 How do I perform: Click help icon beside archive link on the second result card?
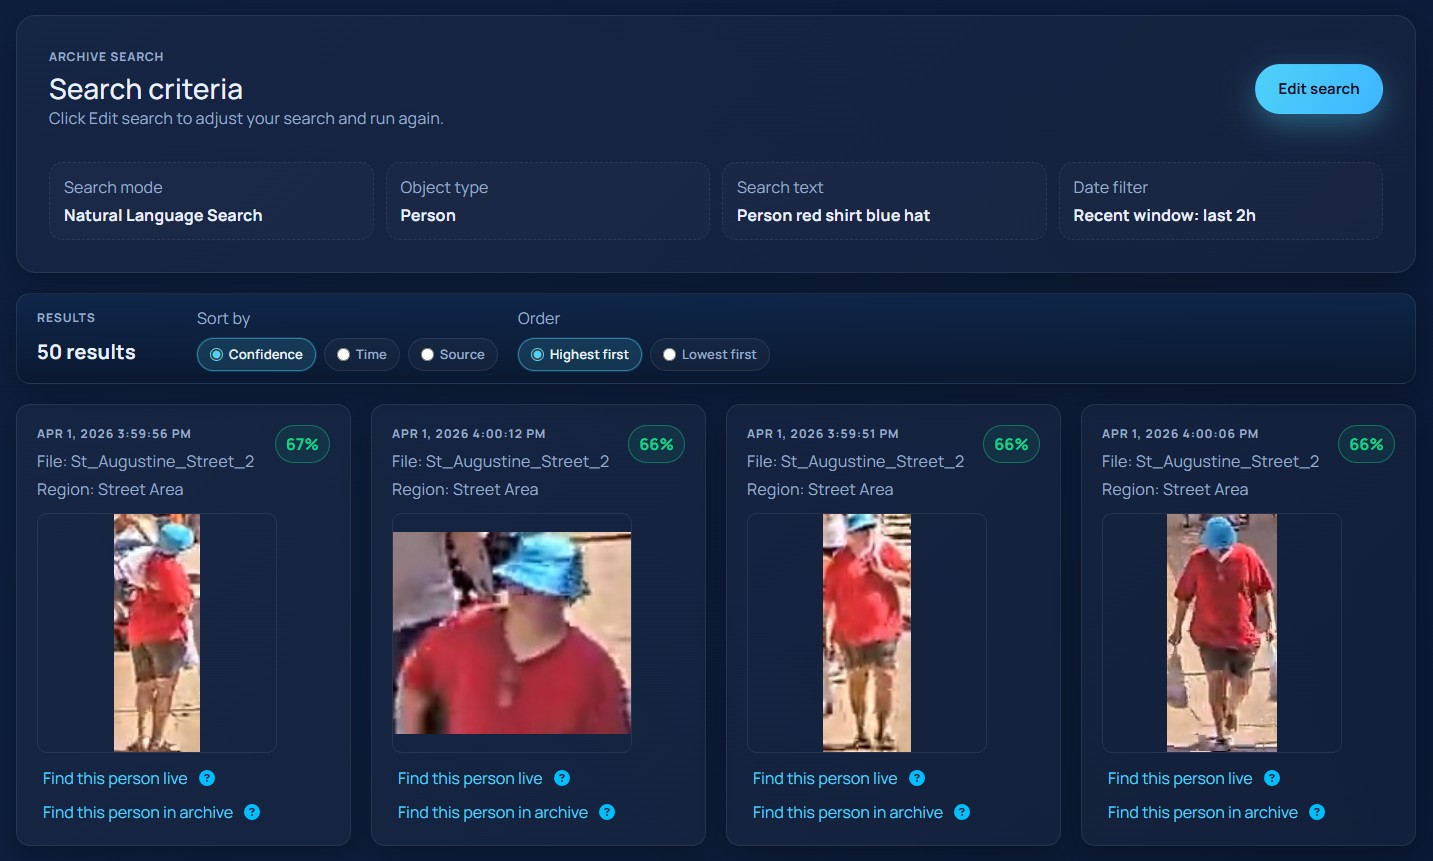click(x=607, y=812)
